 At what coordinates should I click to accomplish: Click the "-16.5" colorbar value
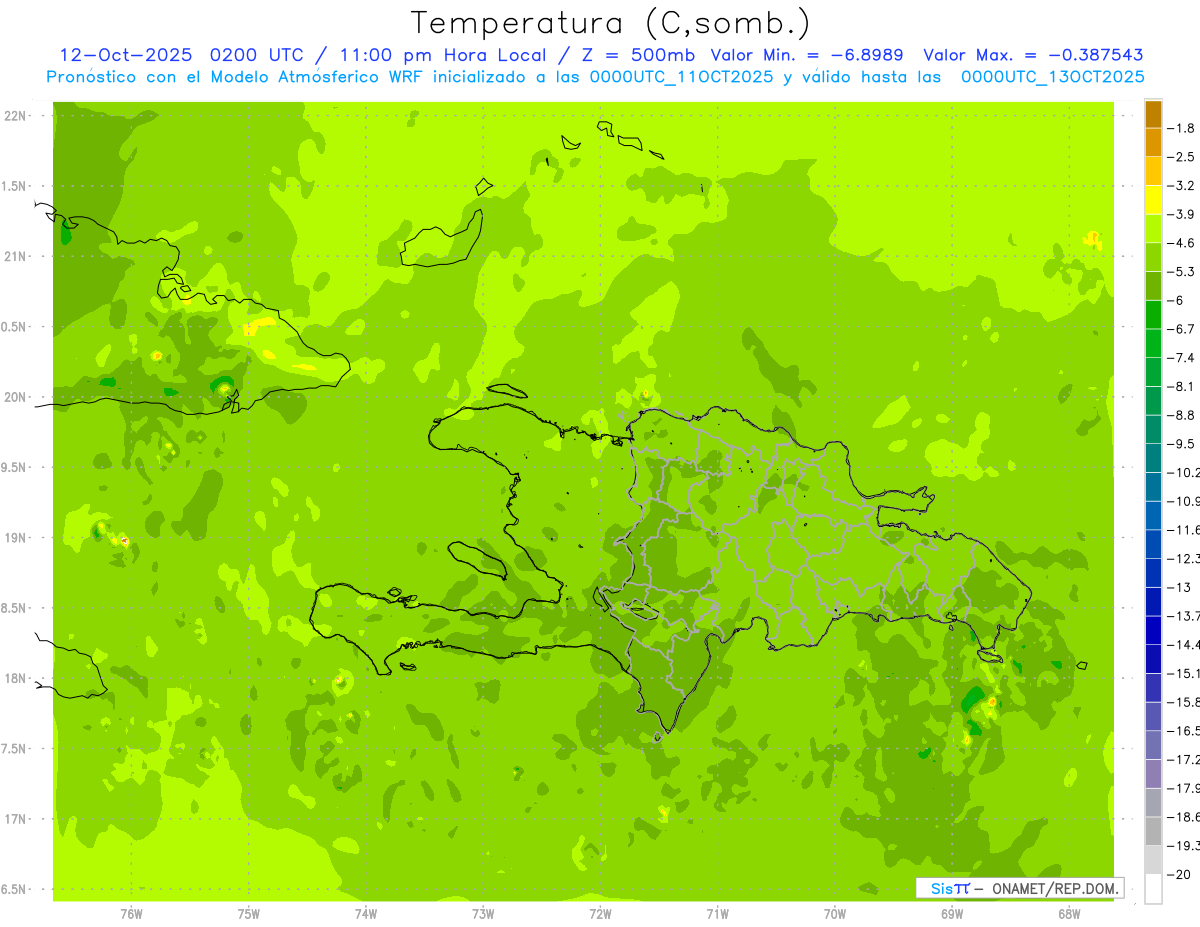click(1183, 731)
